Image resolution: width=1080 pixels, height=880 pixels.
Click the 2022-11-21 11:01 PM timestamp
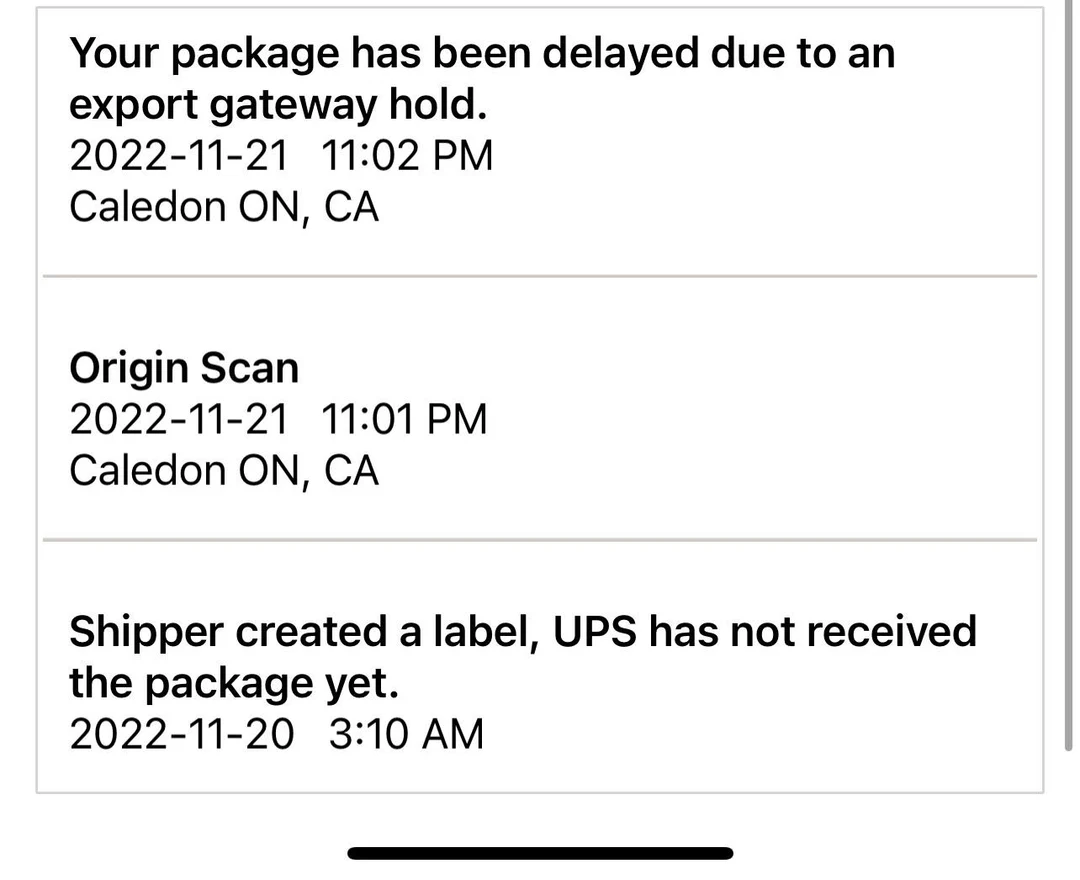[x=278, y=418]
